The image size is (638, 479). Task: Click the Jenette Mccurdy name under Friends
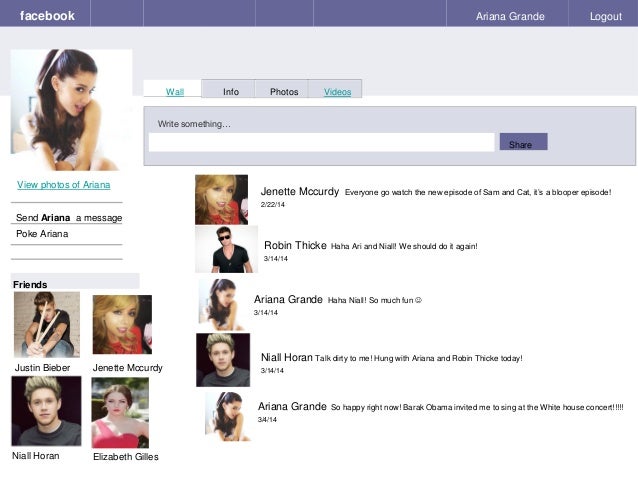128,367
